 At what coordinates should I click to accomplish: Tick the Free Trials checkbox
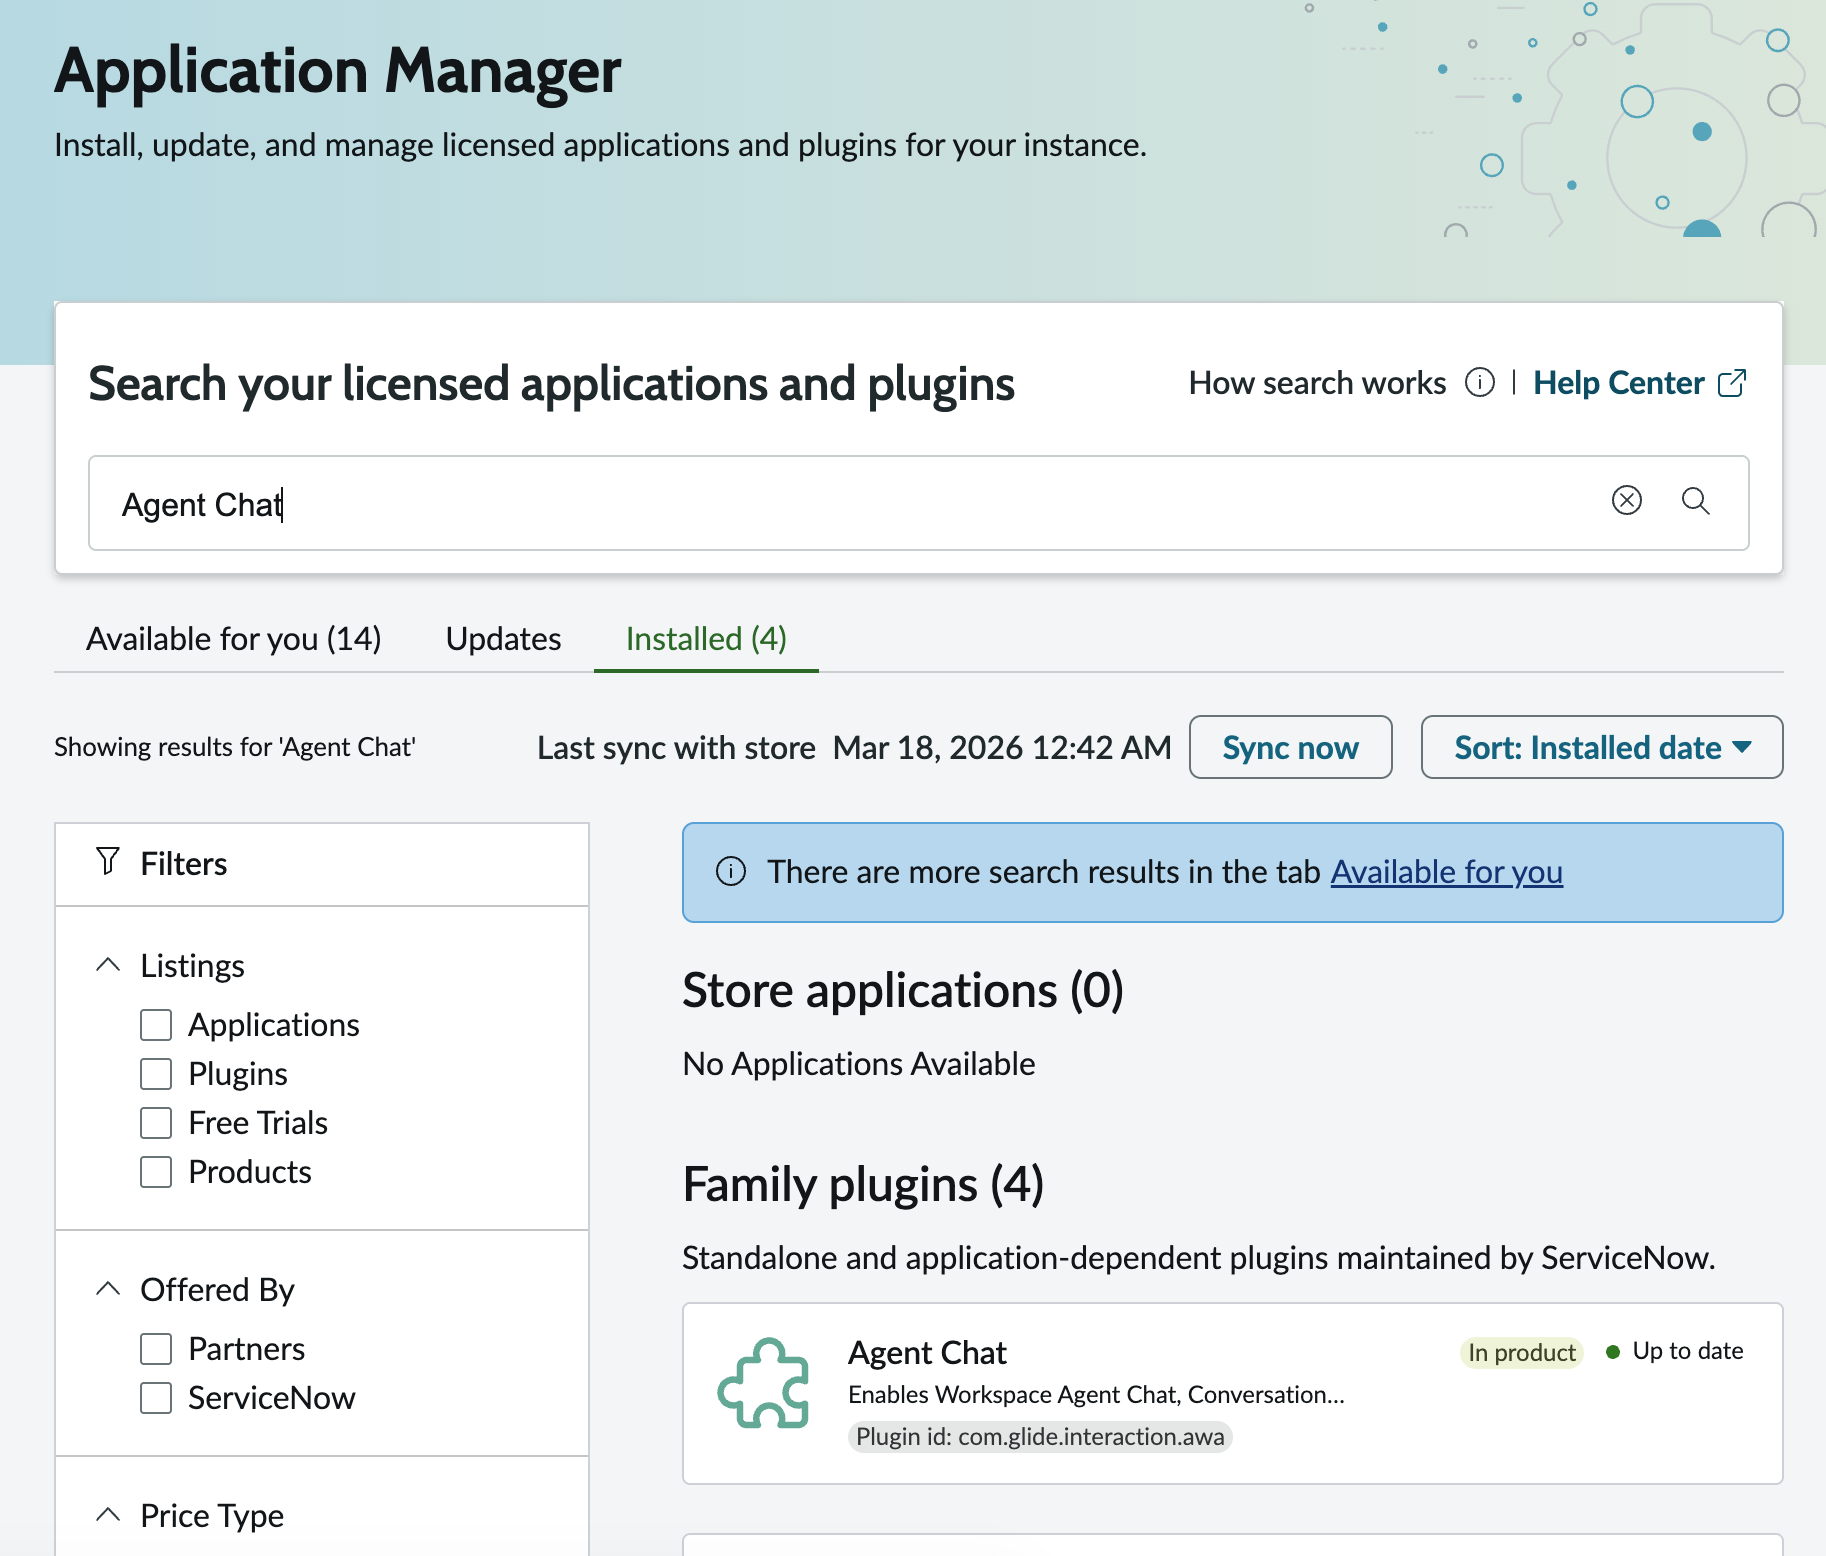(156, 1123)
